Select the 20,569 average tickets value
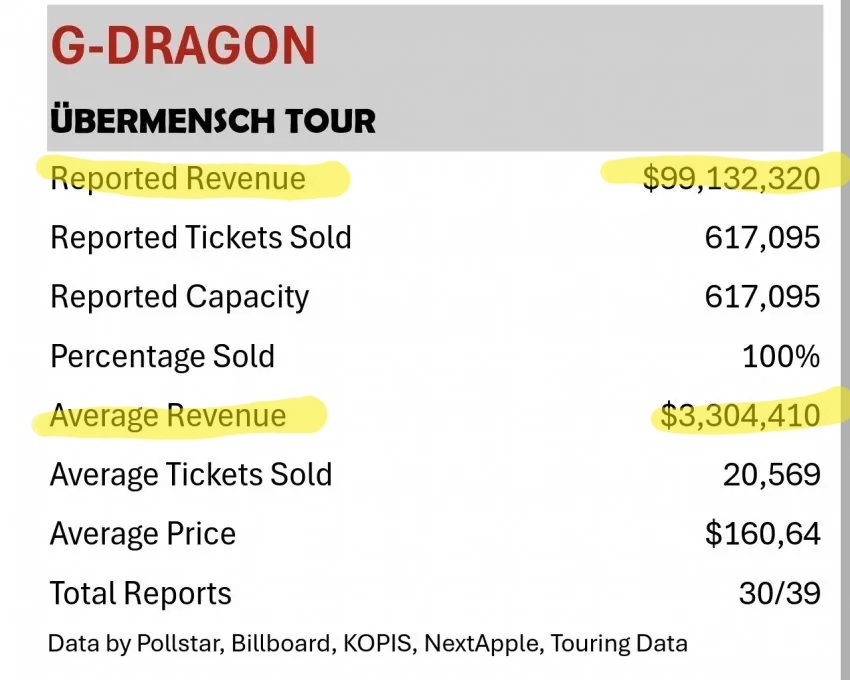This screenshot has height=680, width=850. pos(772,474)
